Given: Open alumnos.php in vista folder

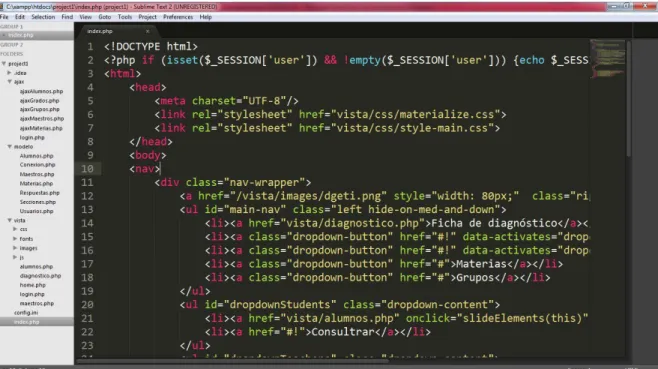Looking at the screenshot, I should [36, 267].
